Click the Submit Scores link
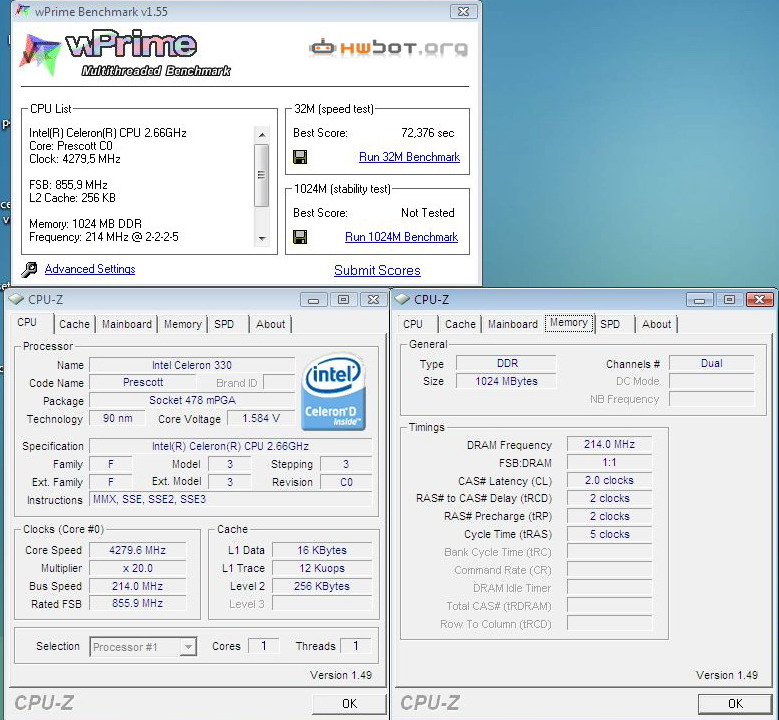The image size is (779, 720). pos(377,270)
